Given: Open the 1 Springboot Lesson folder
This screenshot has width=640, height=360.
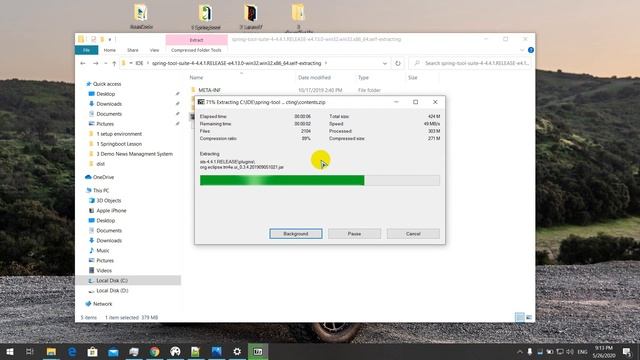Looking at the screenshot, I should (x=119, y=144).
